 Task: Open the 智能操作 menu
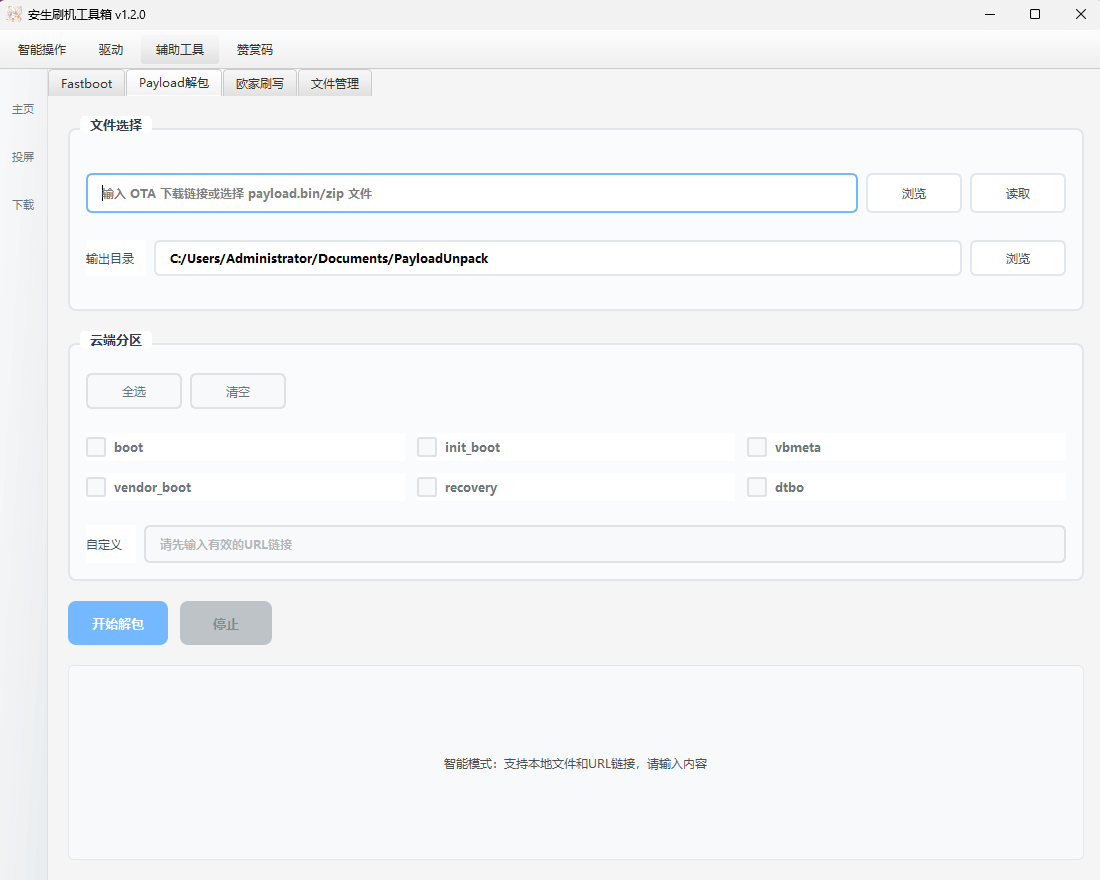[42, 49]
